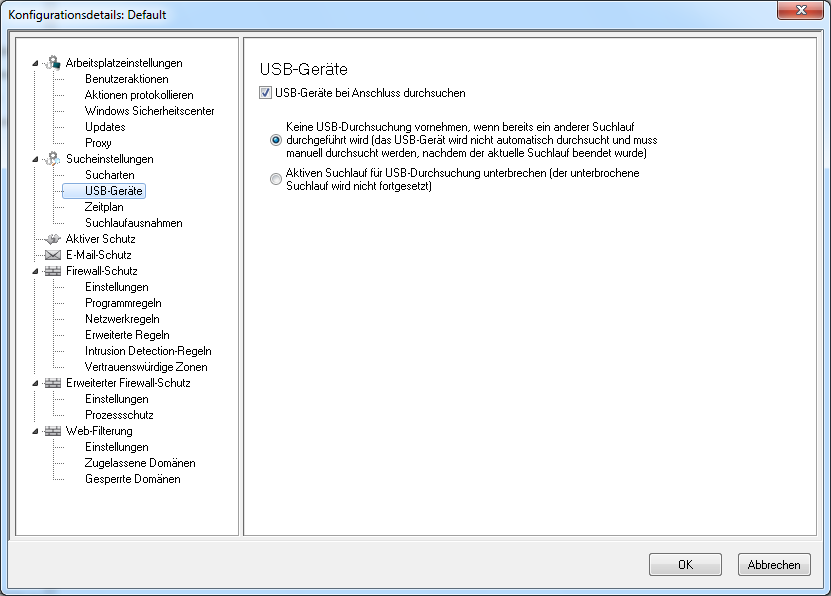Viewport: 831px width, 596px height.
Task: Open the Gesperrte Domänen page
Action: 132,479
